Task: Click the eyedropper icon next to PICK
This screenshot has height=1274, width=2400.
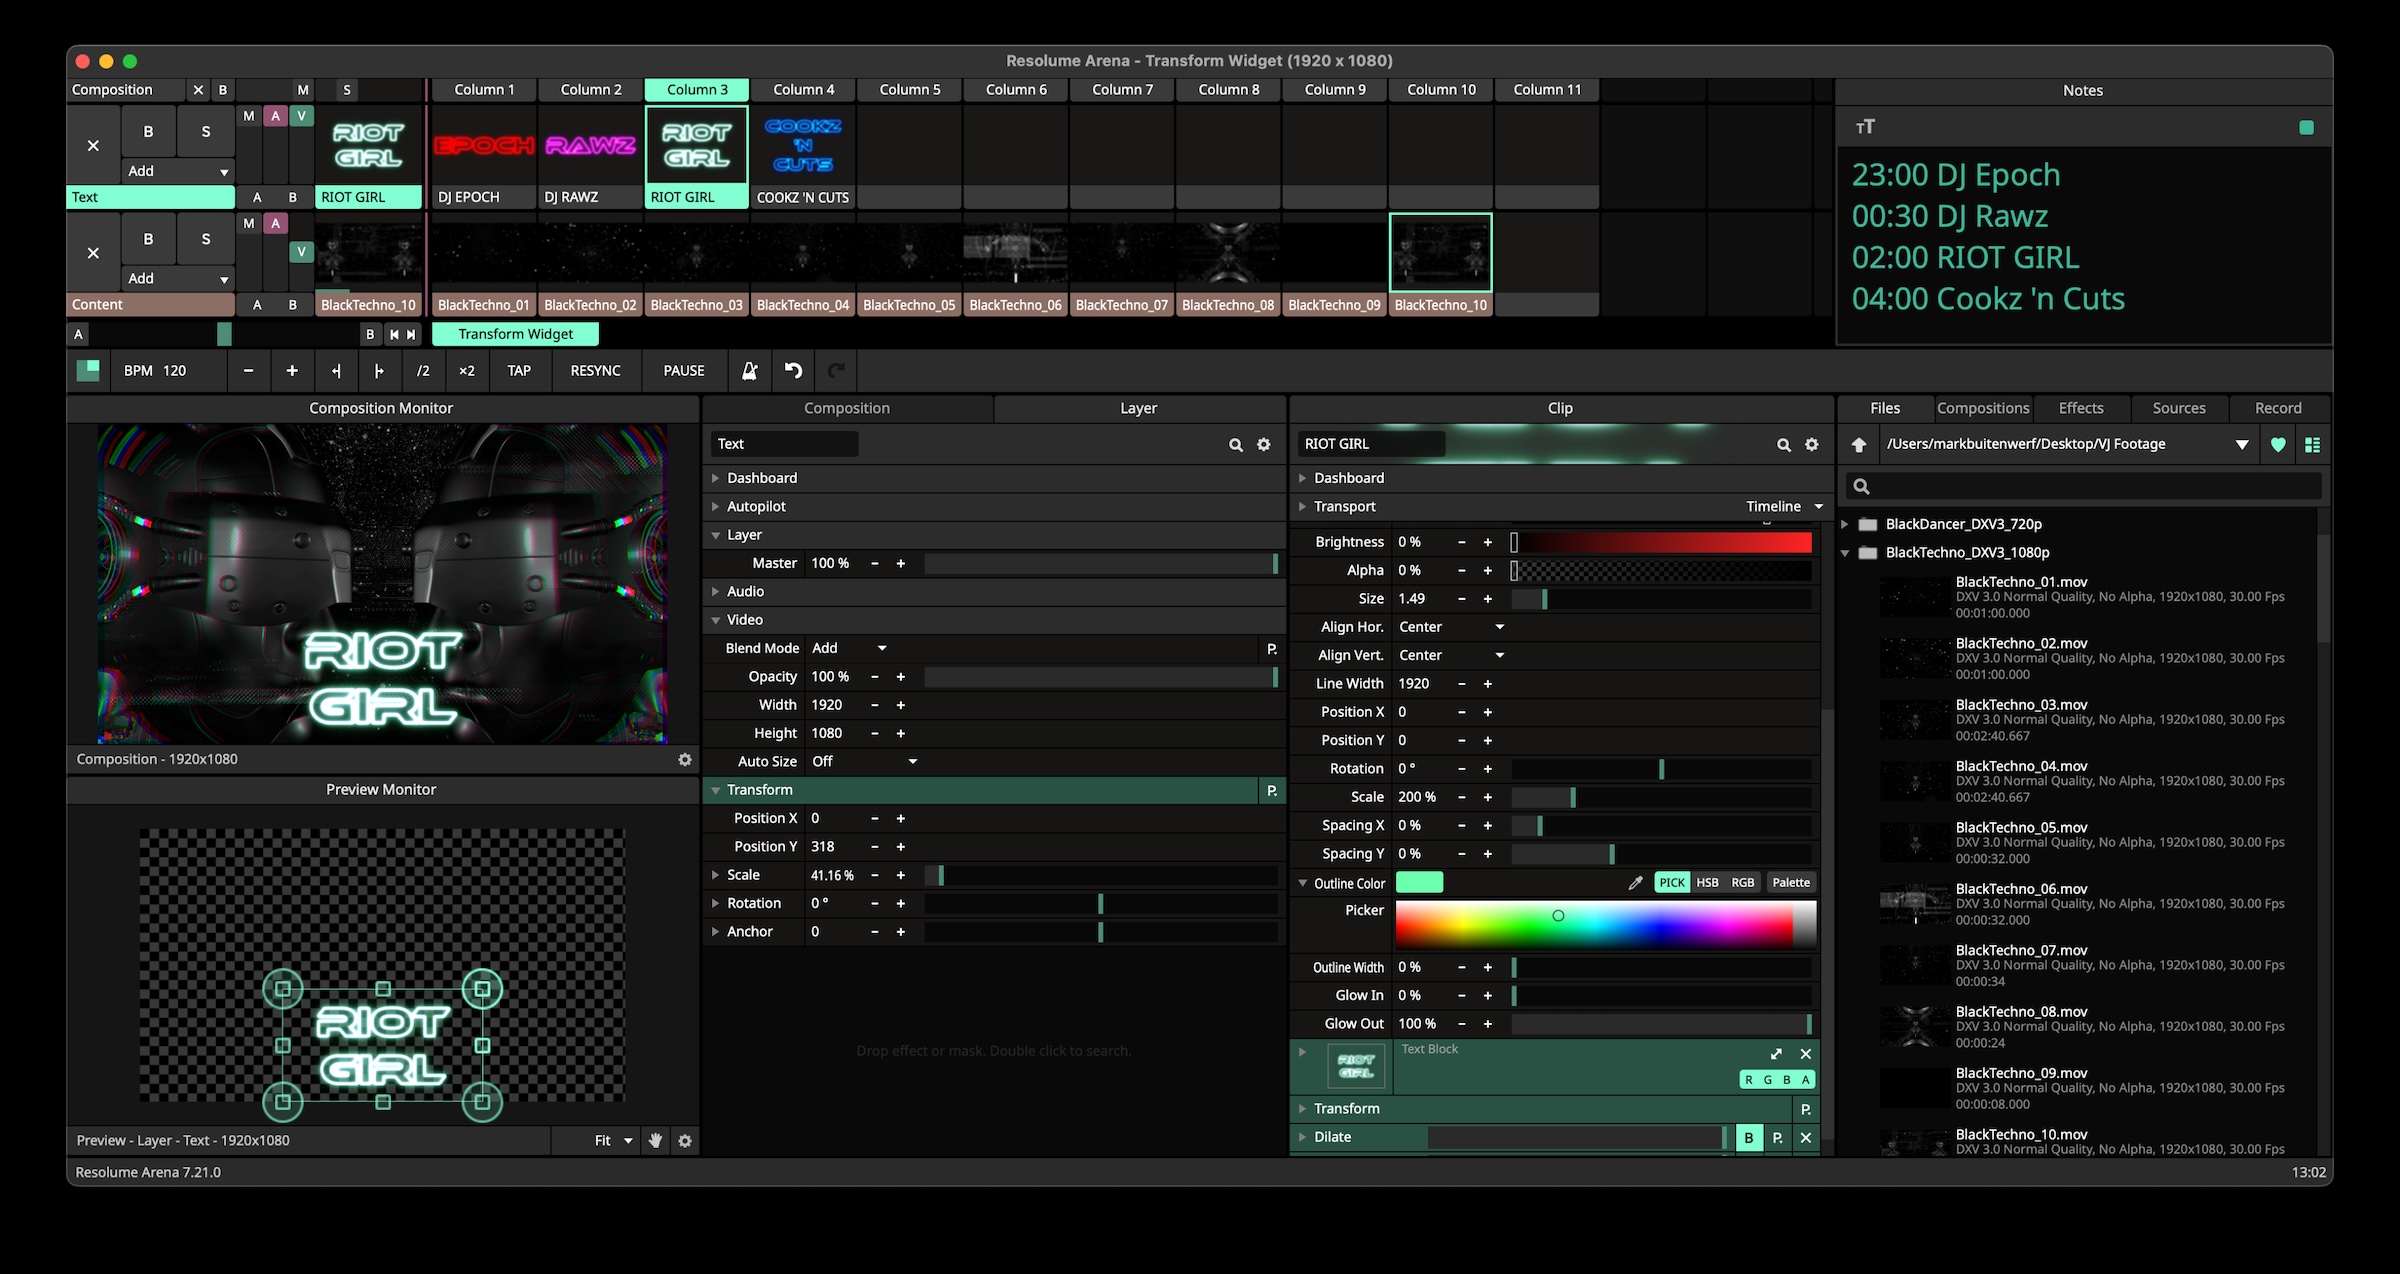Action: tap(1636, 882)
